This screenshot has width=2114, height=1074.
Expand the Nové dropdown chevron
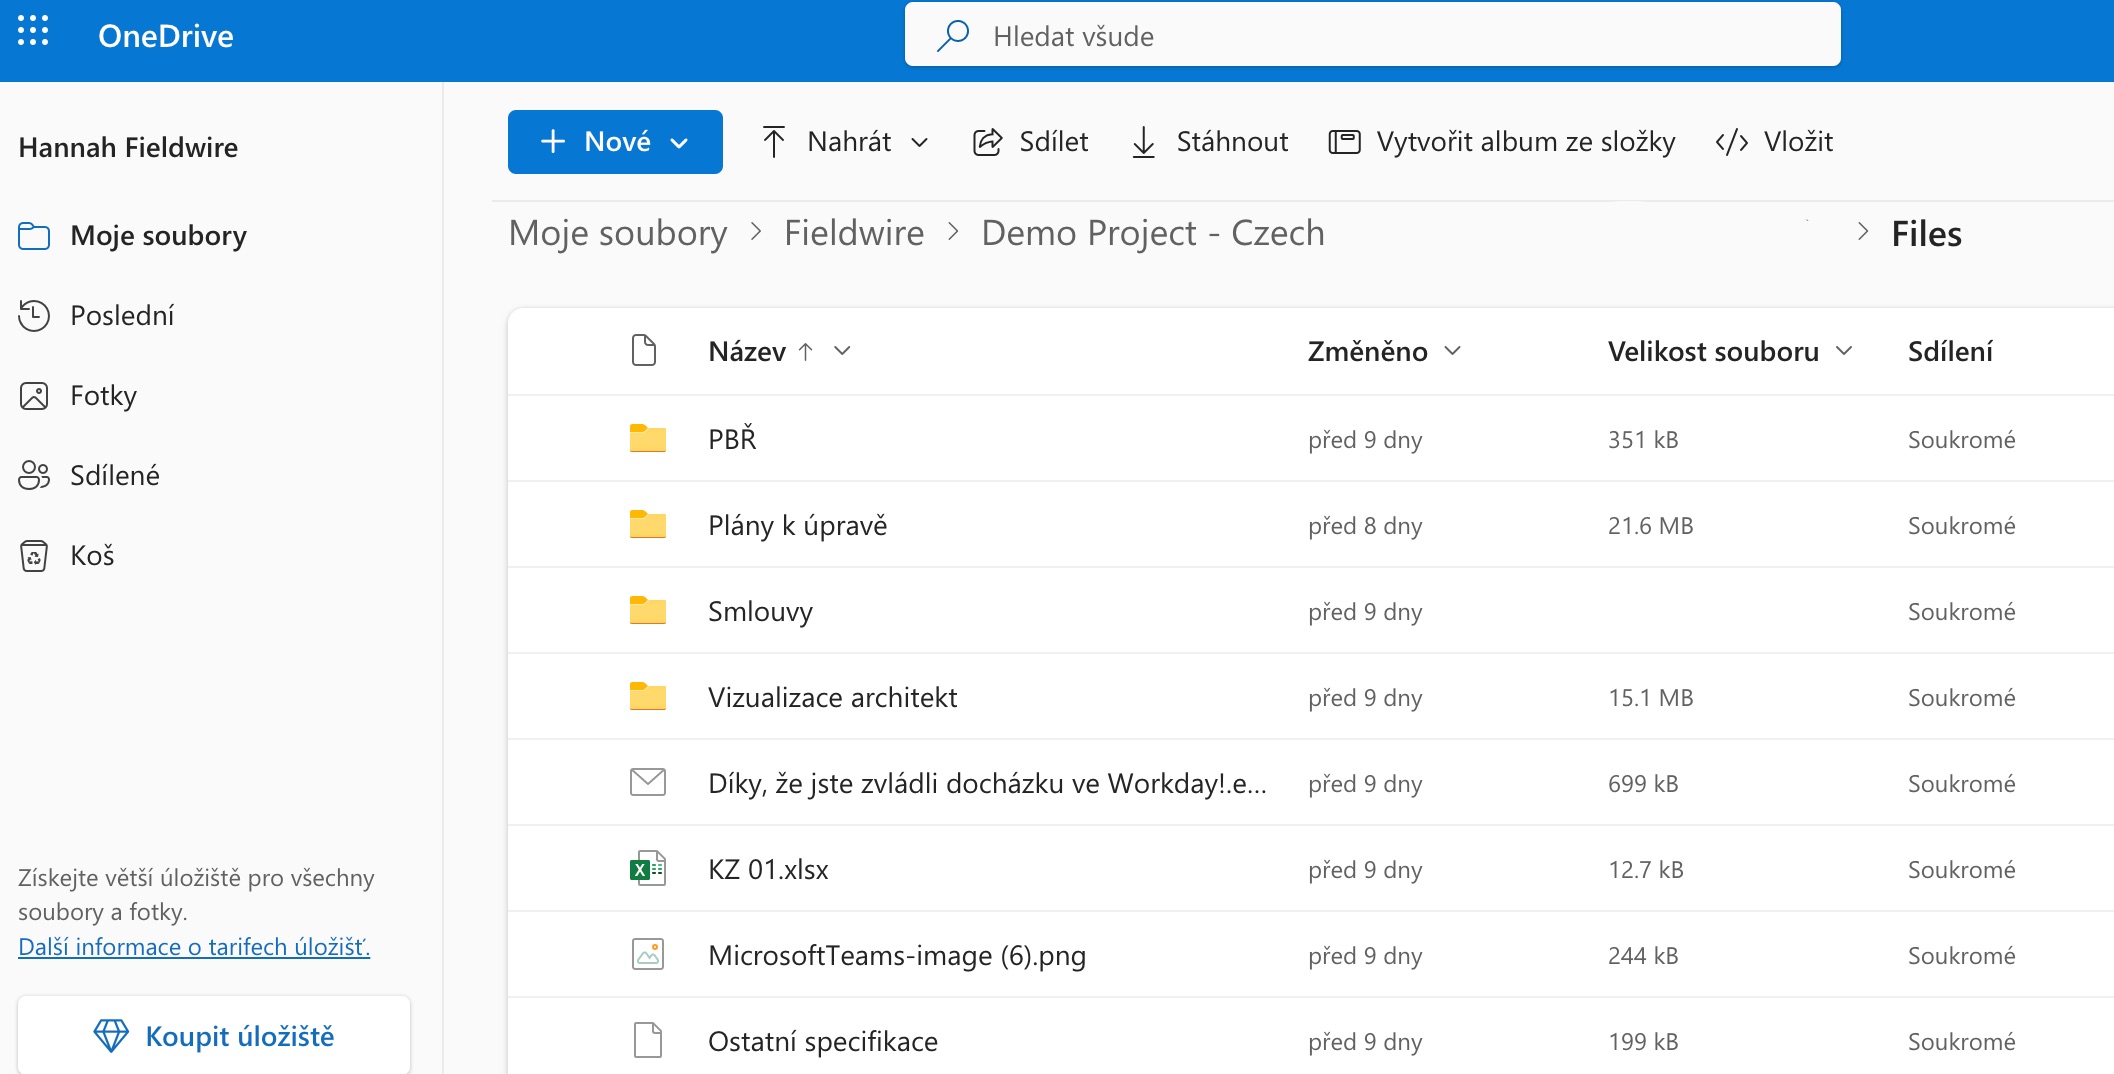point(679,143)
